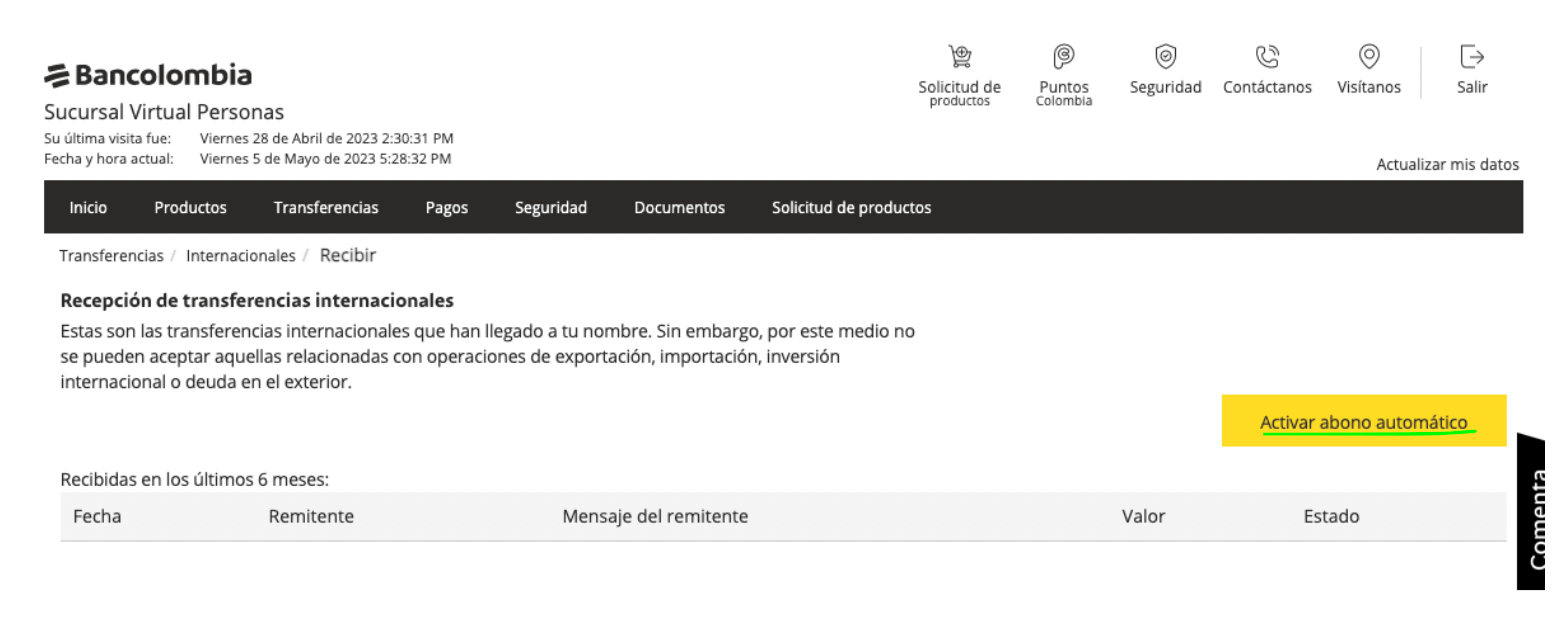Screen dimensions: 1562x620
Task: Open Actualizar mis datos
Action: coord(1448,164)
